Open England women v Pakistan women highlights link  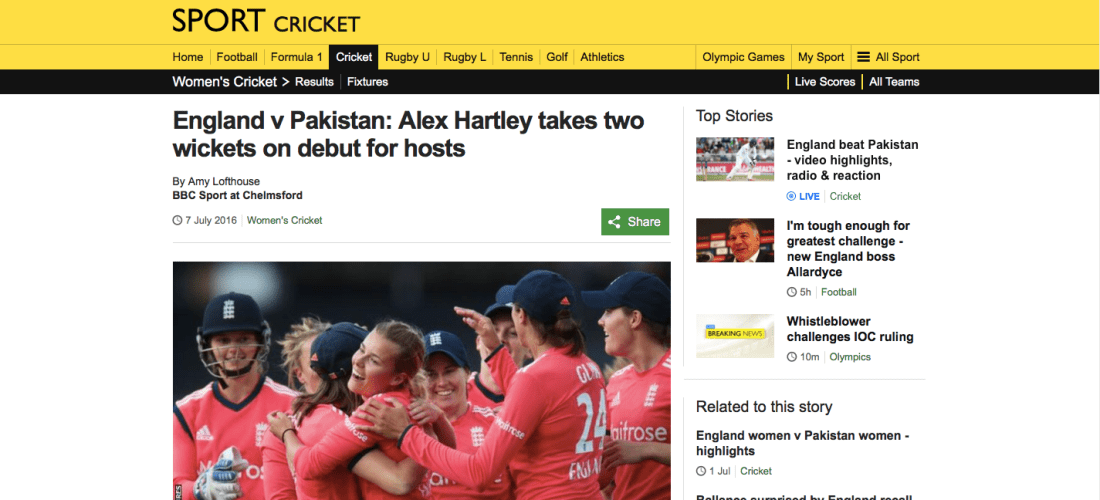[803, 443]
